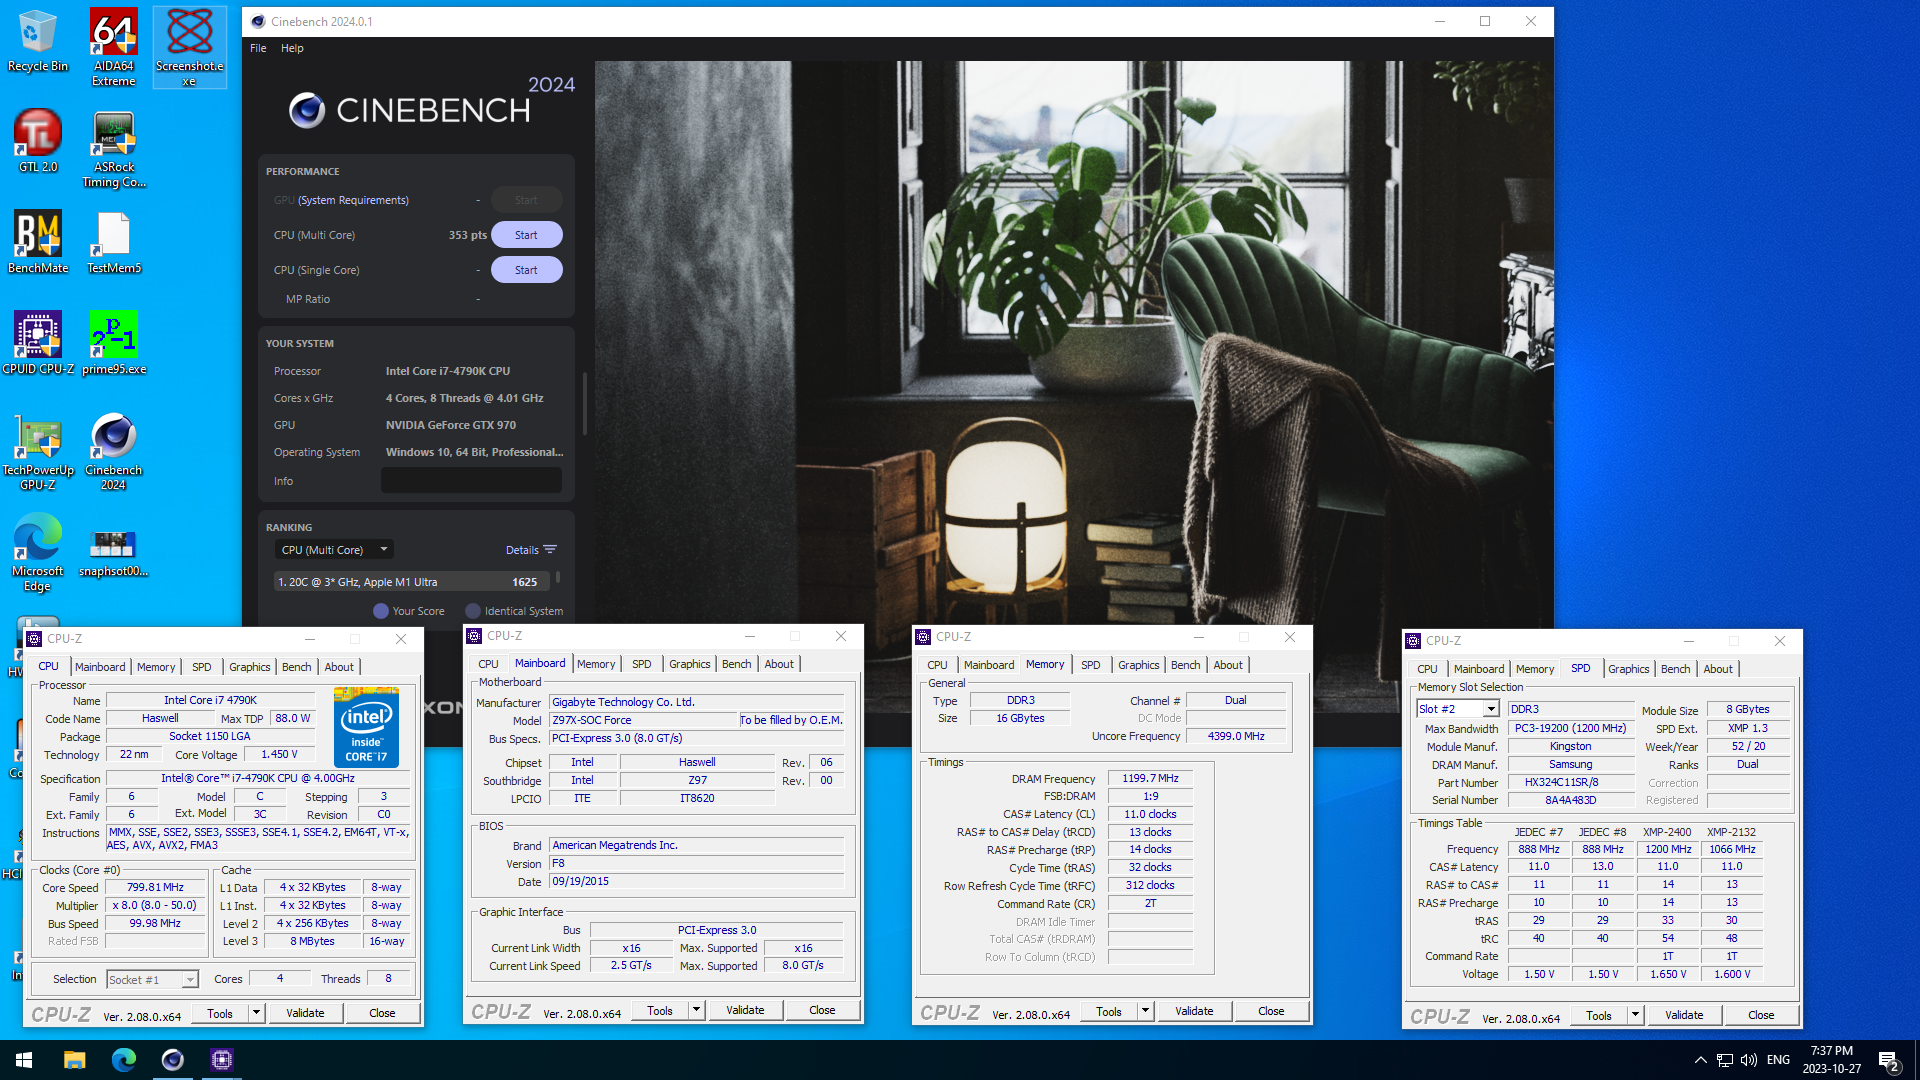Click the Details link in Ranking
Screen dimensions: 1920x1080
pyautogui.click(x=522, y=550)
